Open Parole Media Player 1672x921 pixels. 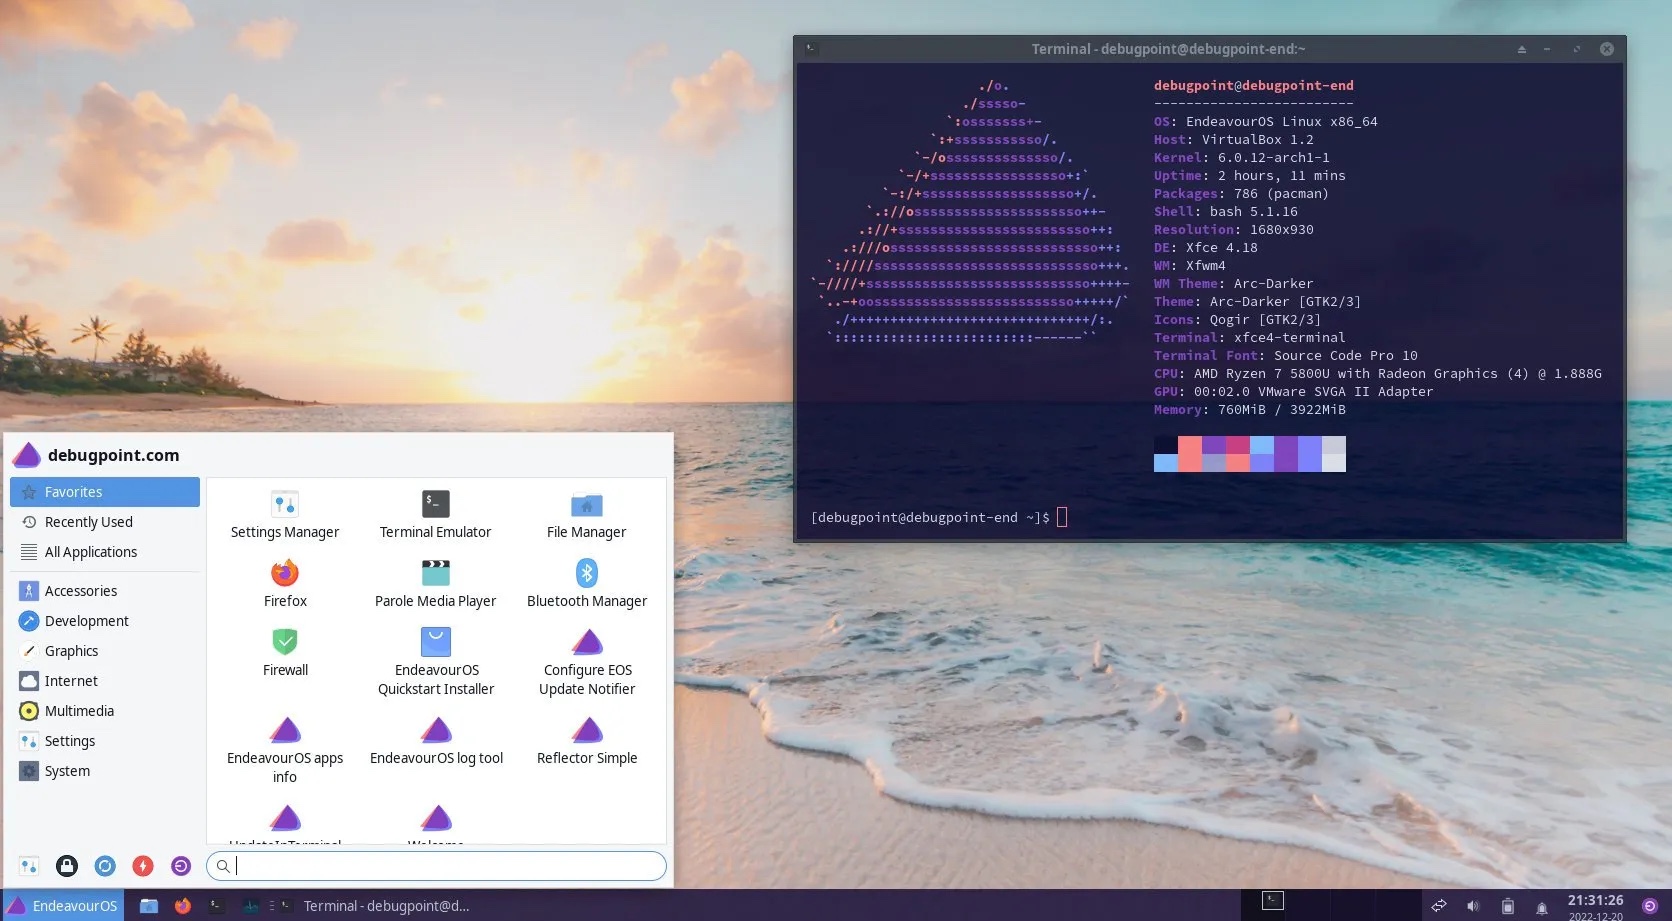[435, 582]
